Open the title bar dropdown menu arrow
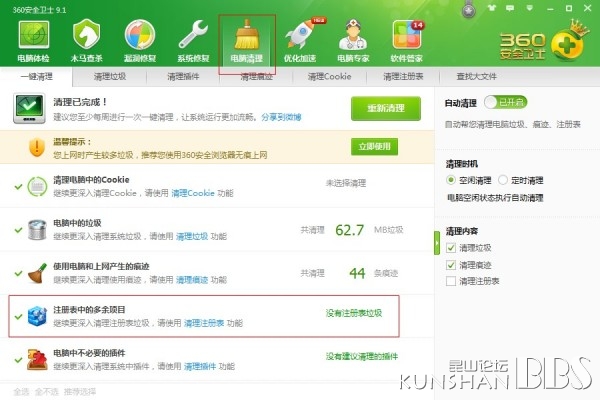Image resolution: width=600 pixels, height=400 pixels. click(530, 8)
